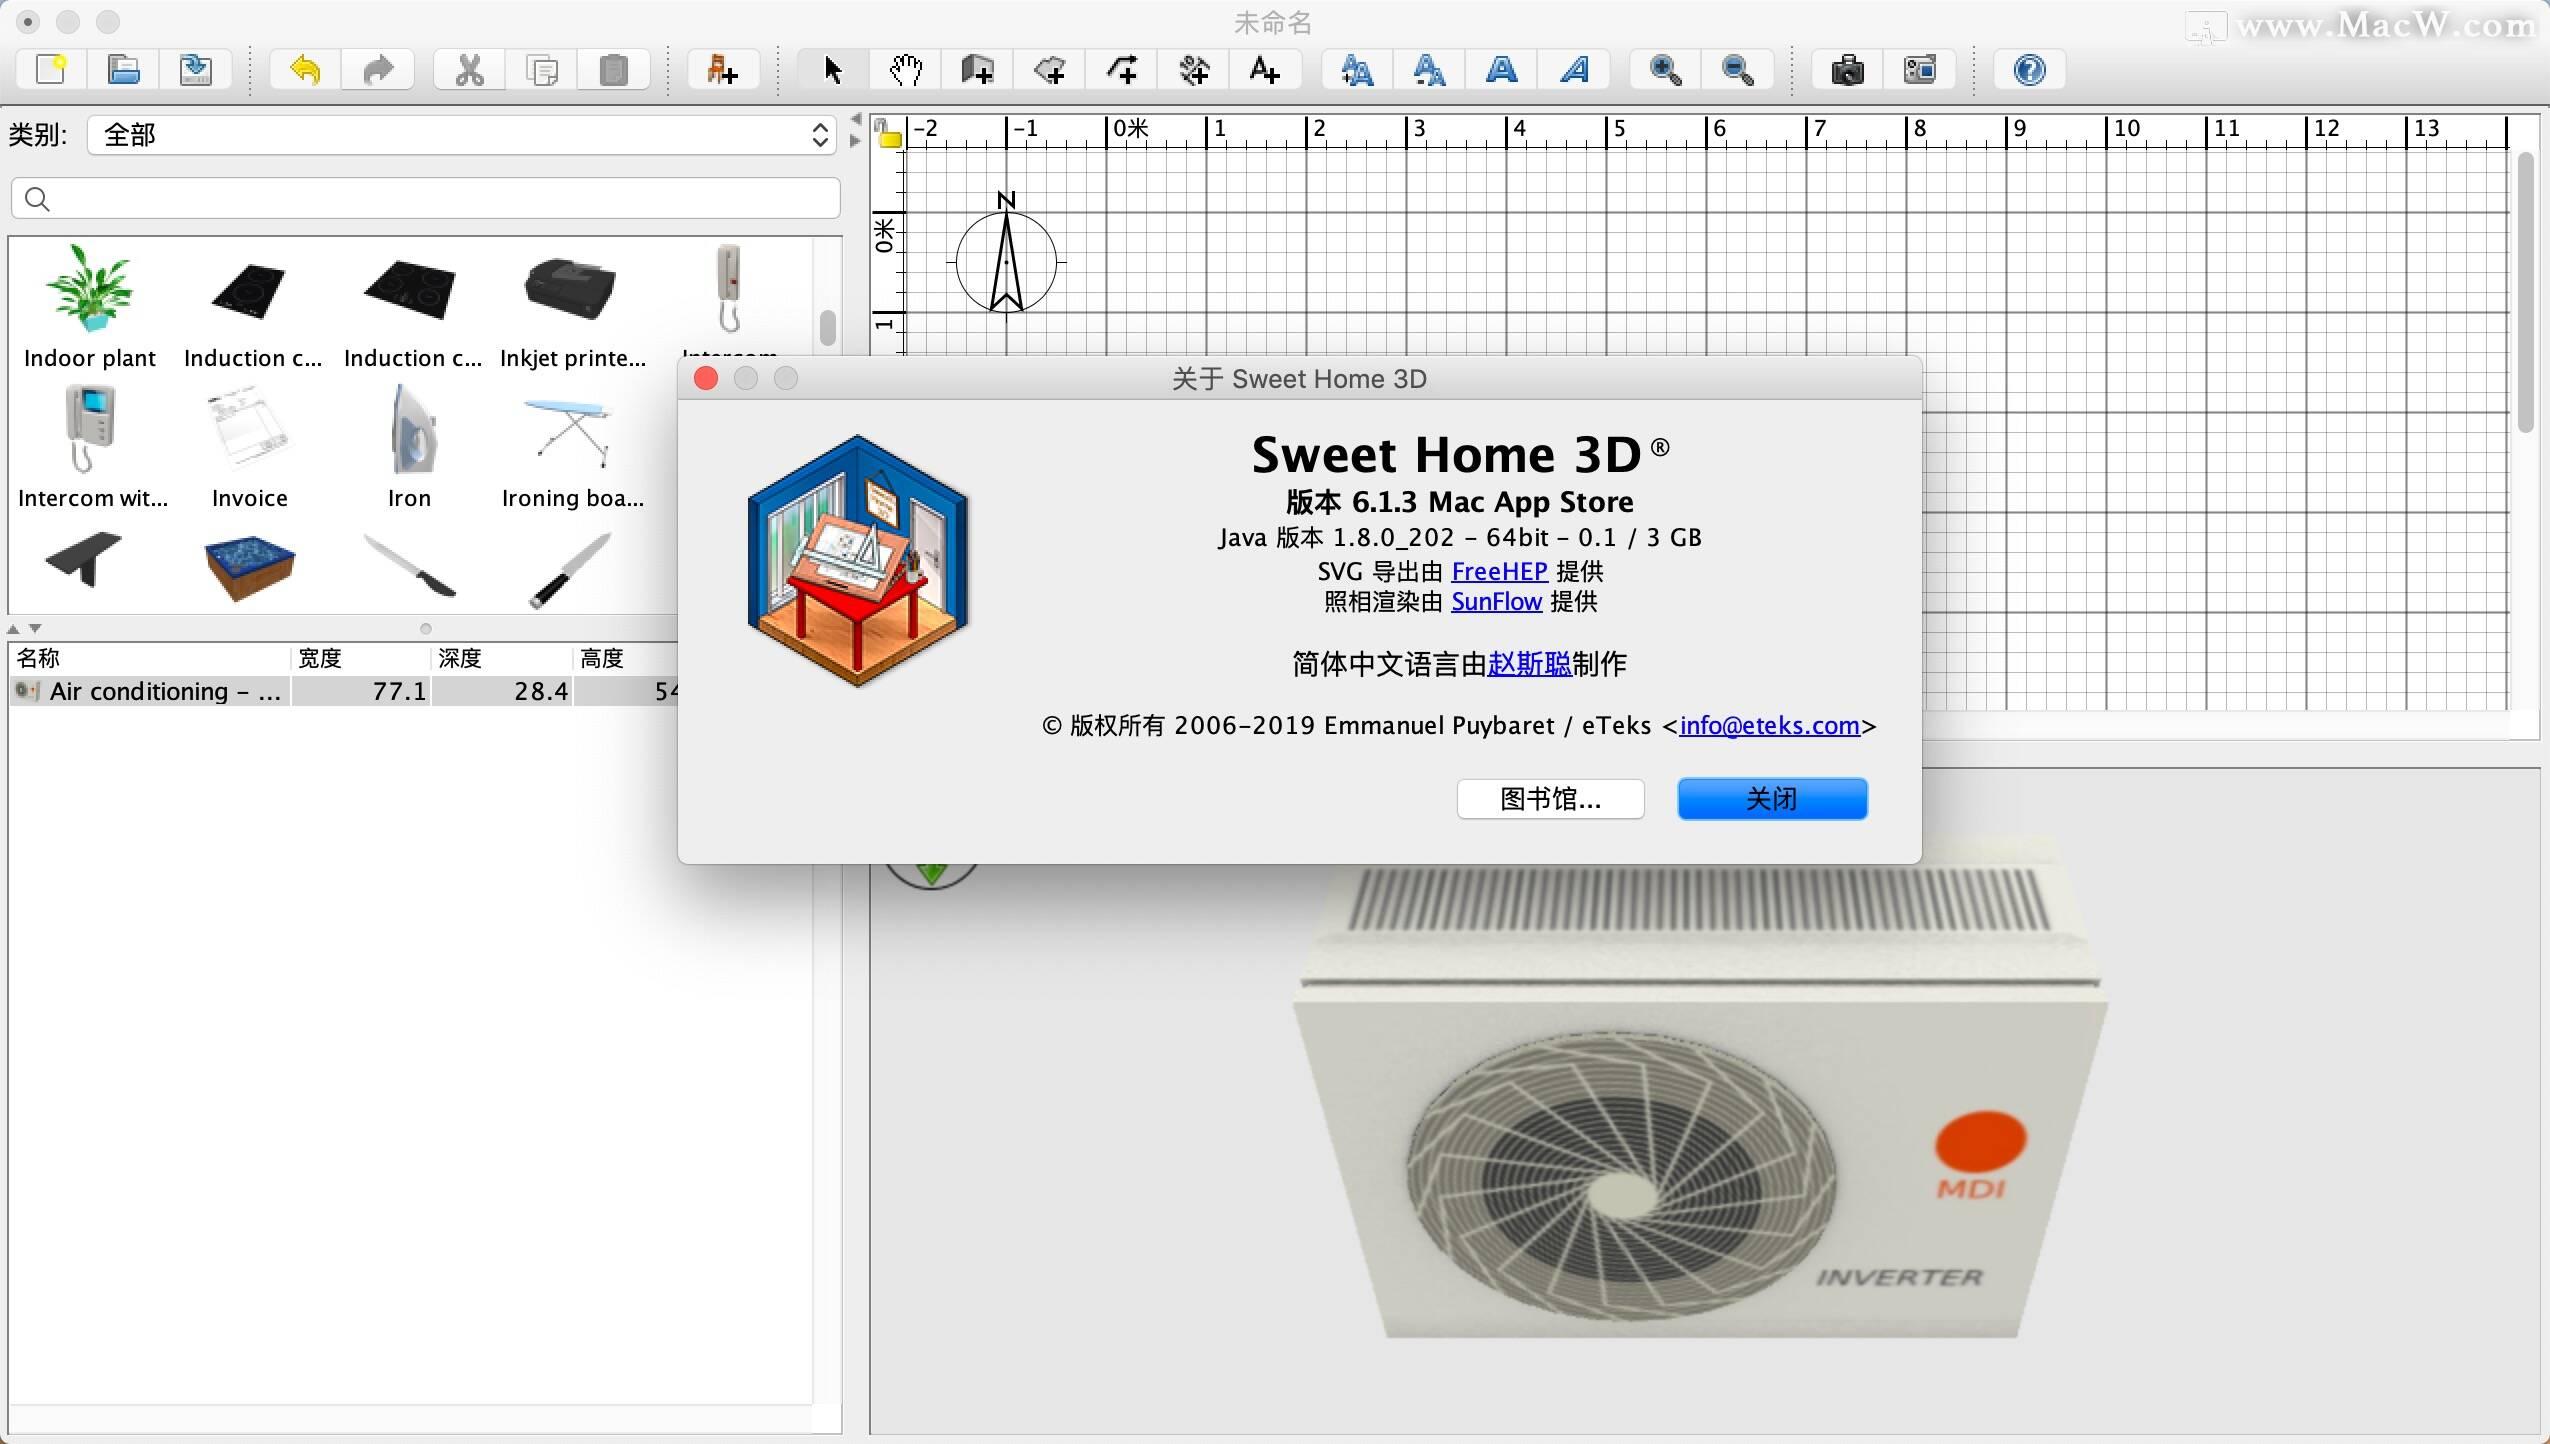The image size is (2550, 1444).
Task: Click the zoom-in magnifier tool
Action: coord(1664,68)
